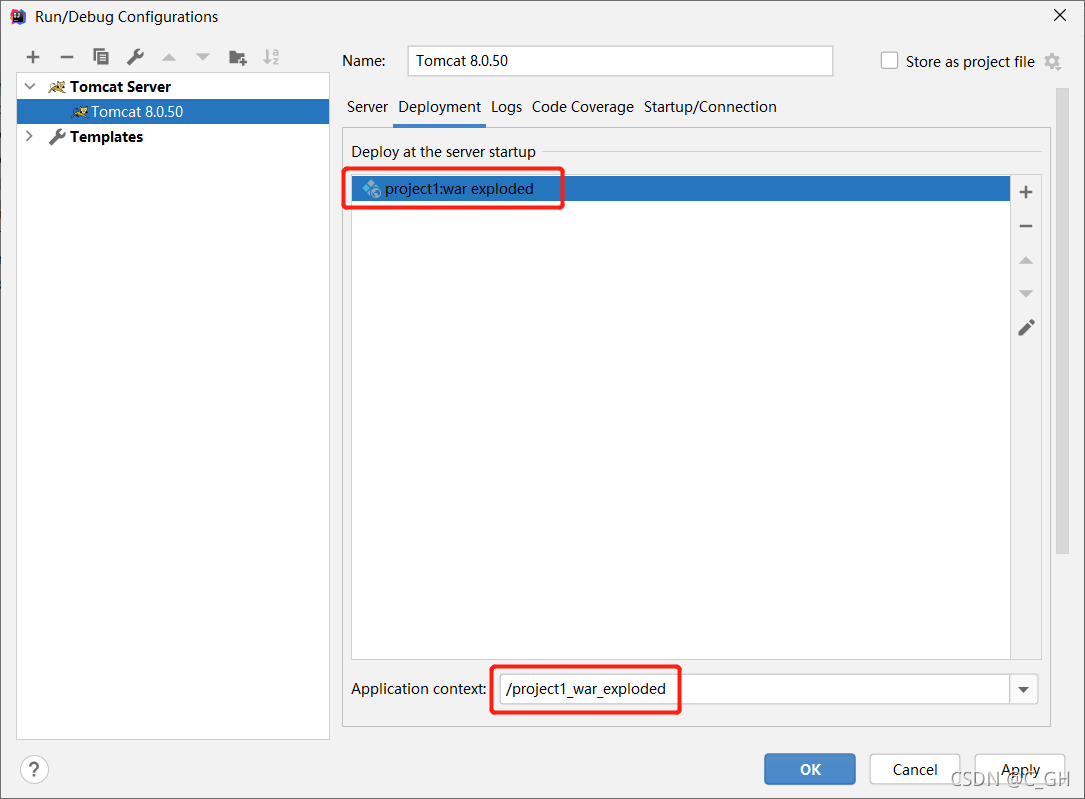Add a new run configuration with plus icon
This screenshot has height=799, width=1085.
point(33,57)
